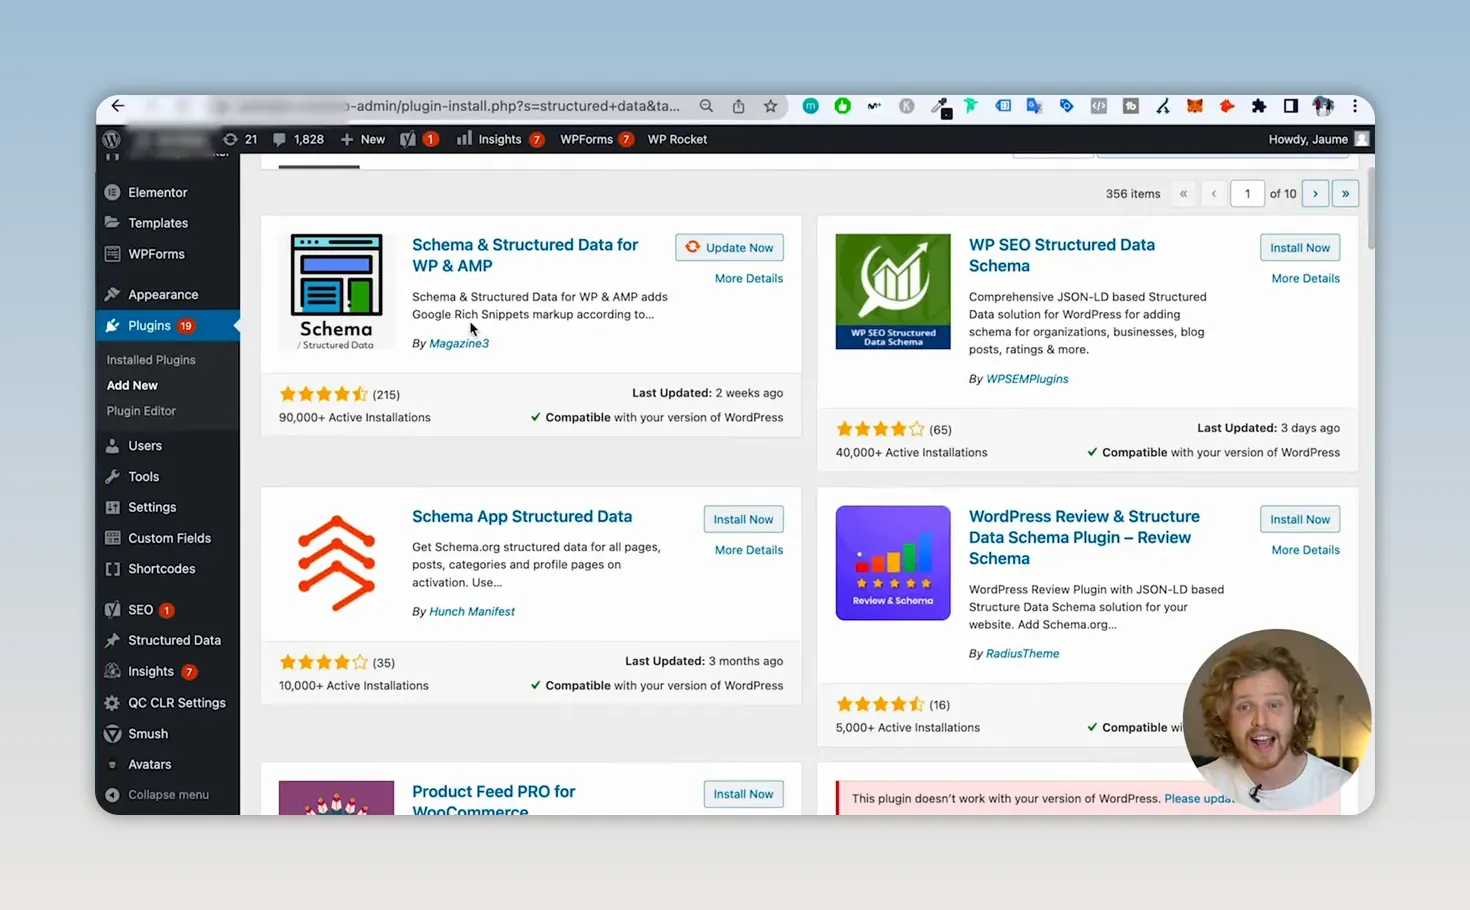Toggle the browser side panel icon
The width and height of the screenshot is (1470, 910).
pyautogui.click(x=1291, y=106)
